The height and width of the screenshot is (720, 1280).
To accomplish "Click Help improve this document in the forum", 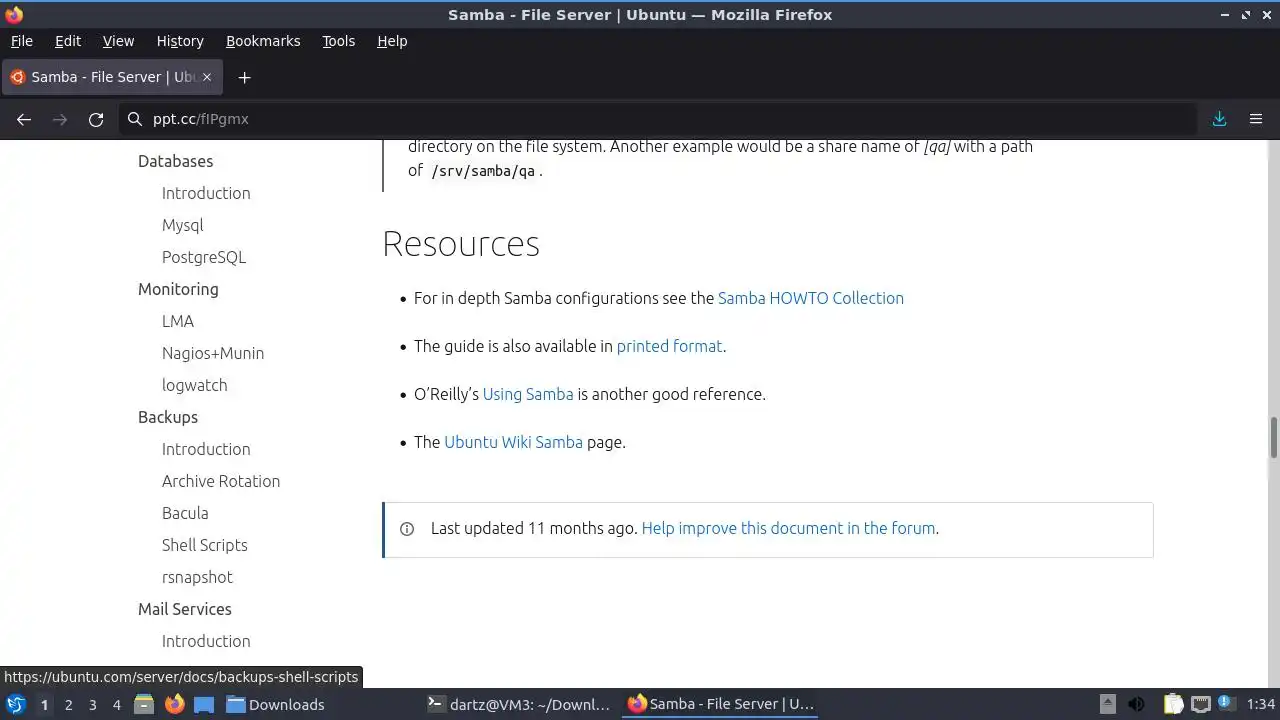I will click(x=789, y=528).
